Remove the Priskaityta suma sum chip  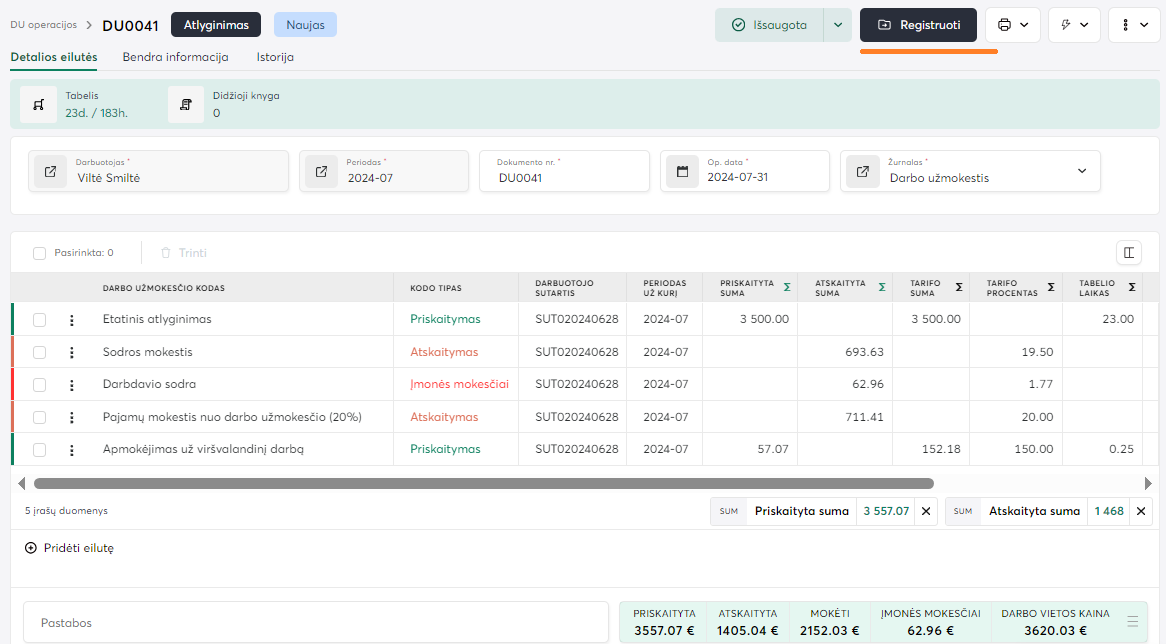tap(925, 511)
